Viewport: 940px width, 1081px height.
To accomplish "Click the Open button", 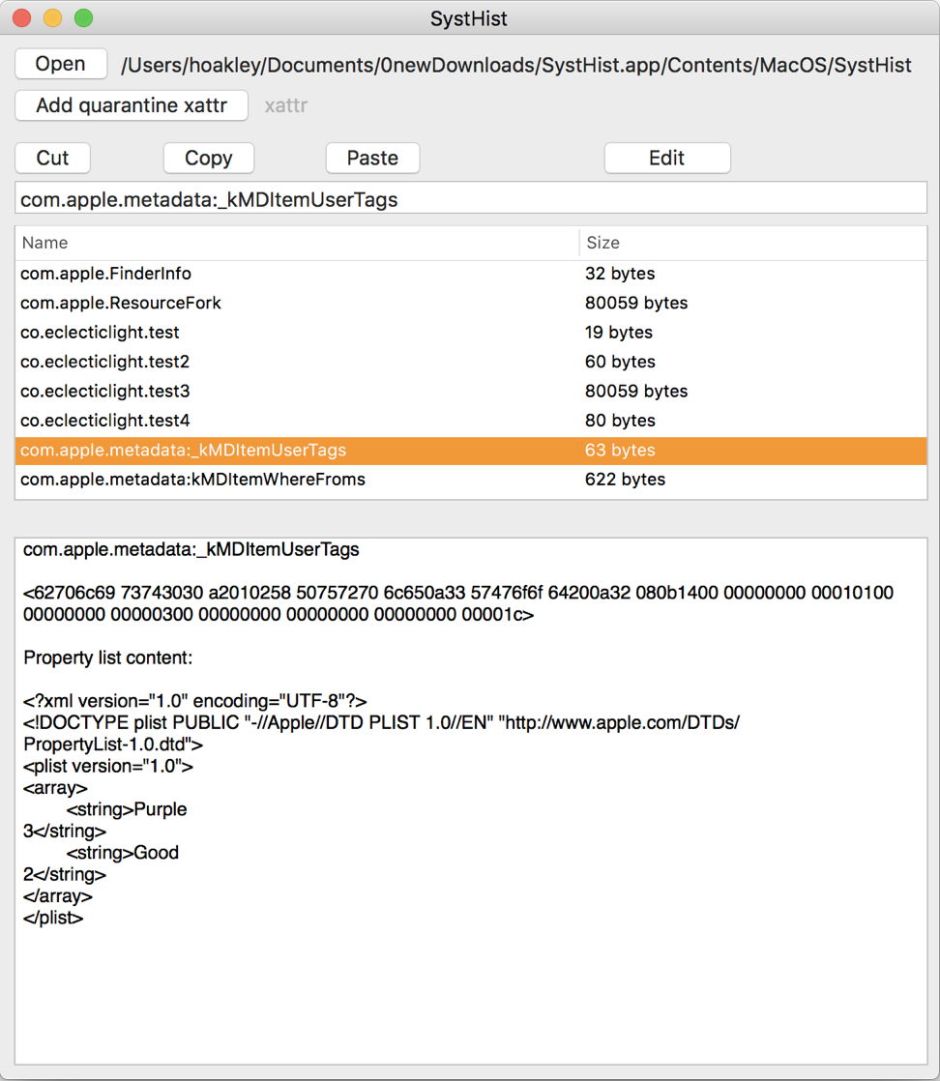I will click(60, 64).
